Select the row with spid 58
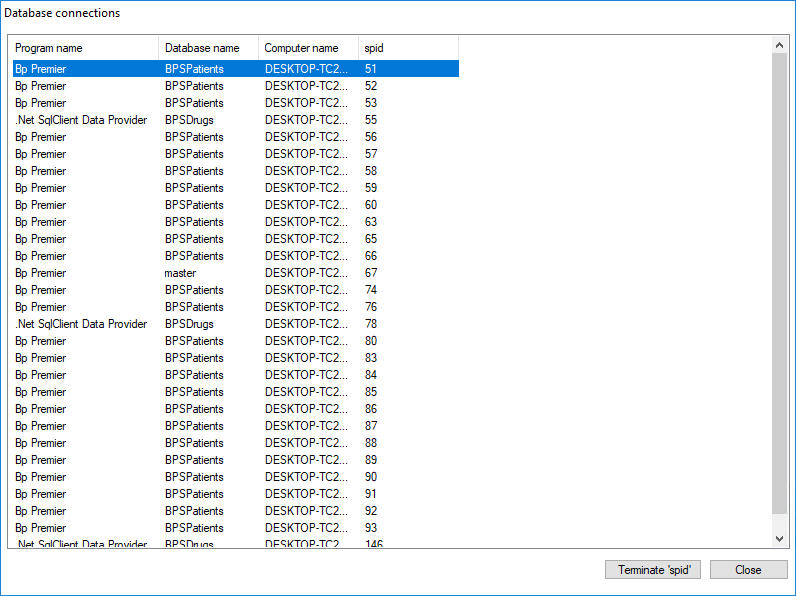 [x=236, y=171]
